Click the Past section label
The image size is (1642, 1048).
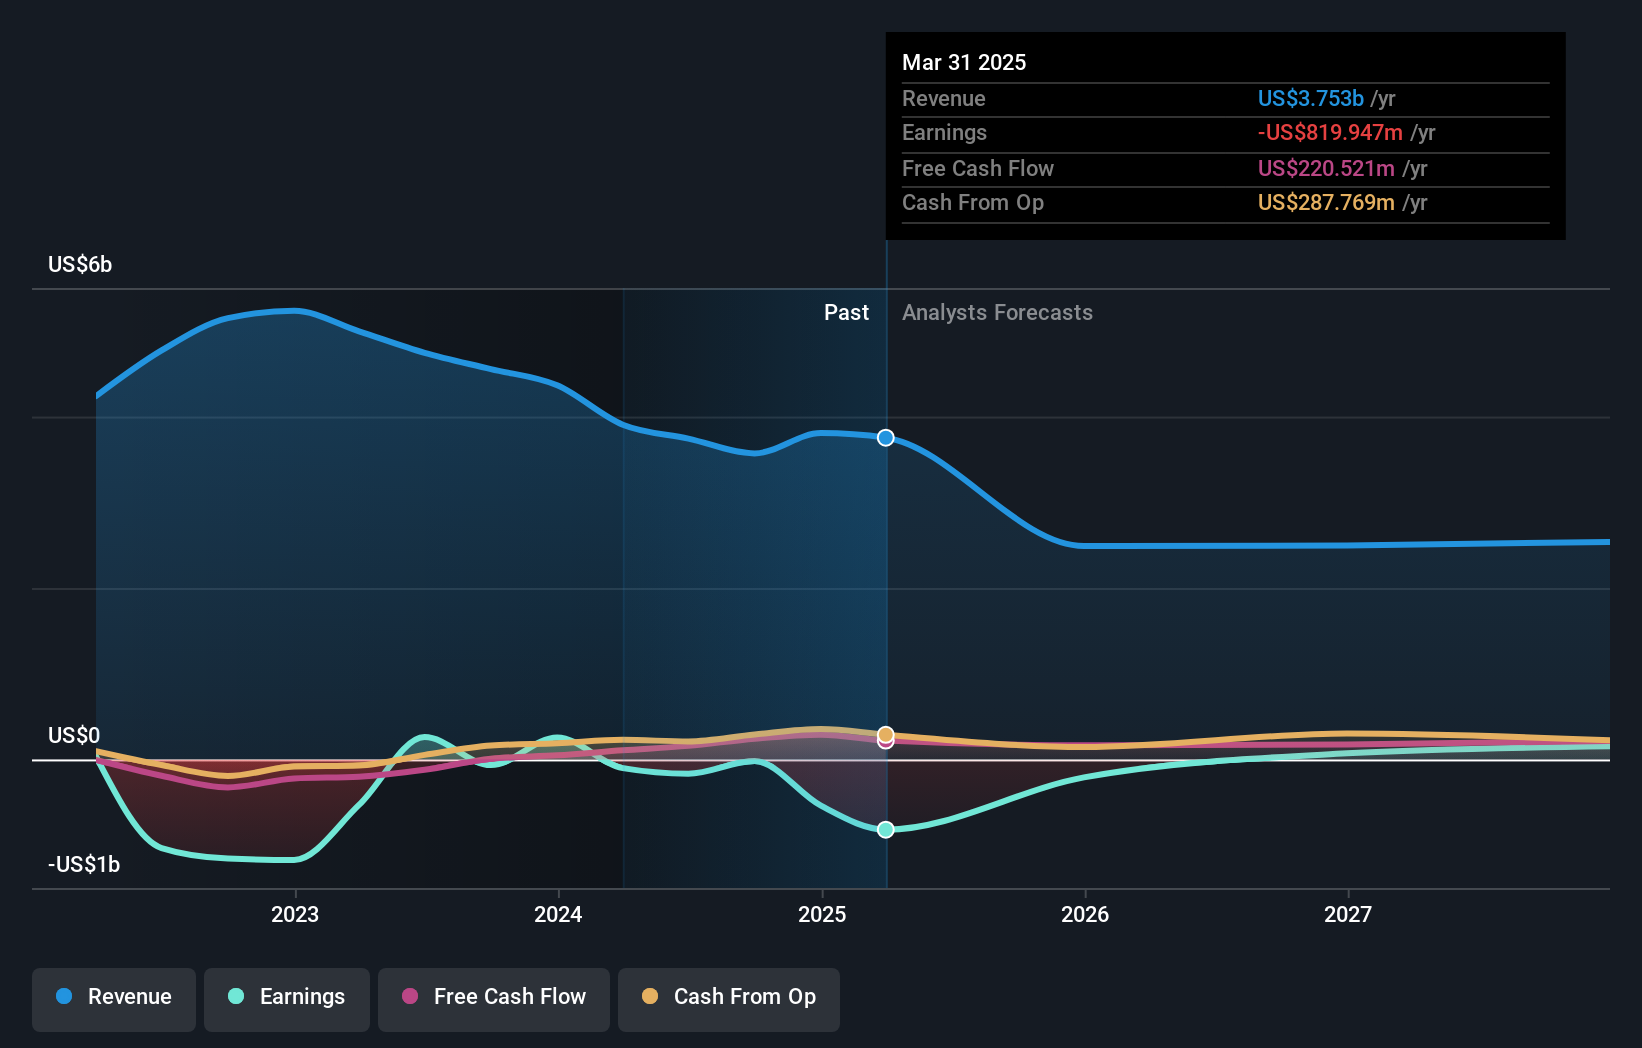coord(846,312)
